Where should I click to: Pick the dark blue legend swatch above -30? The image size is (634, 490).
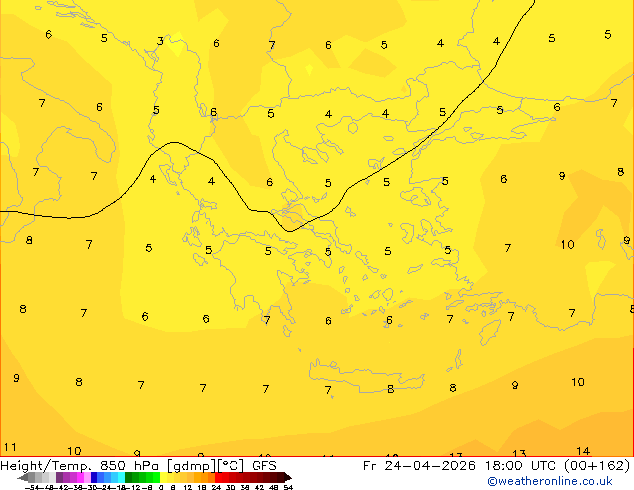[x=94, y=477]
